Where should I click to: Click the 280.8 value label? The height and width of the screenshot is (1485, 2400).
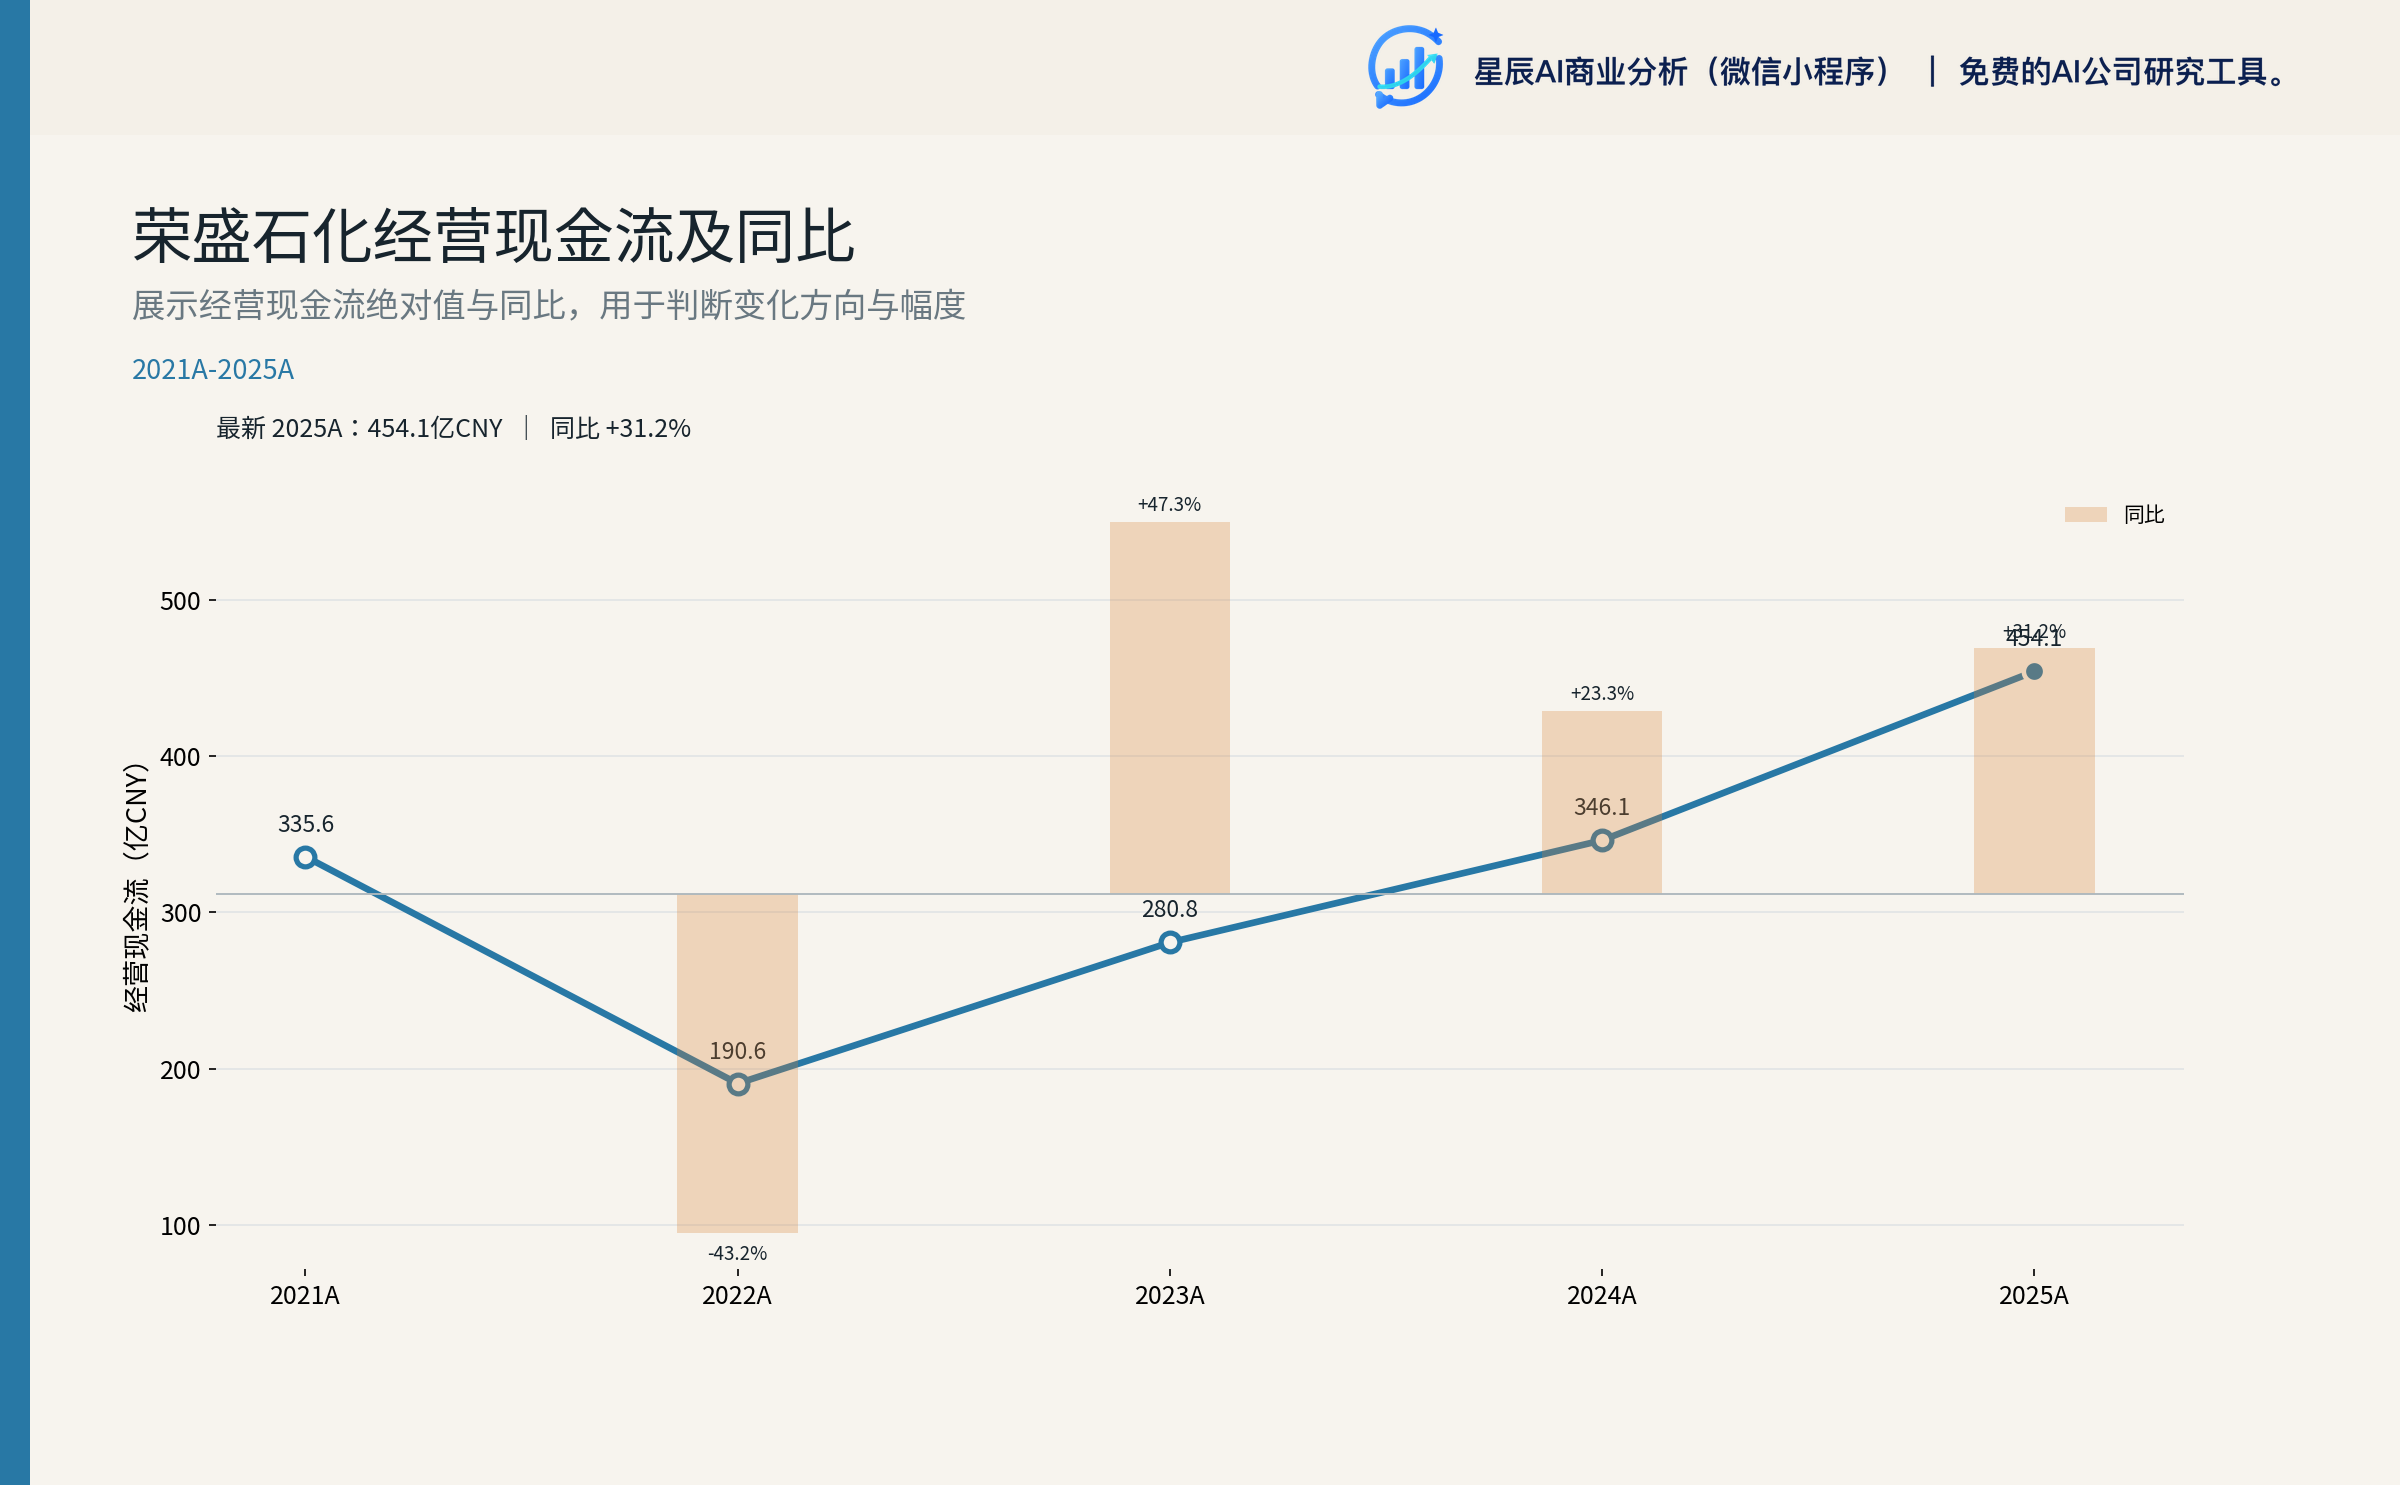click(1170, 909)
